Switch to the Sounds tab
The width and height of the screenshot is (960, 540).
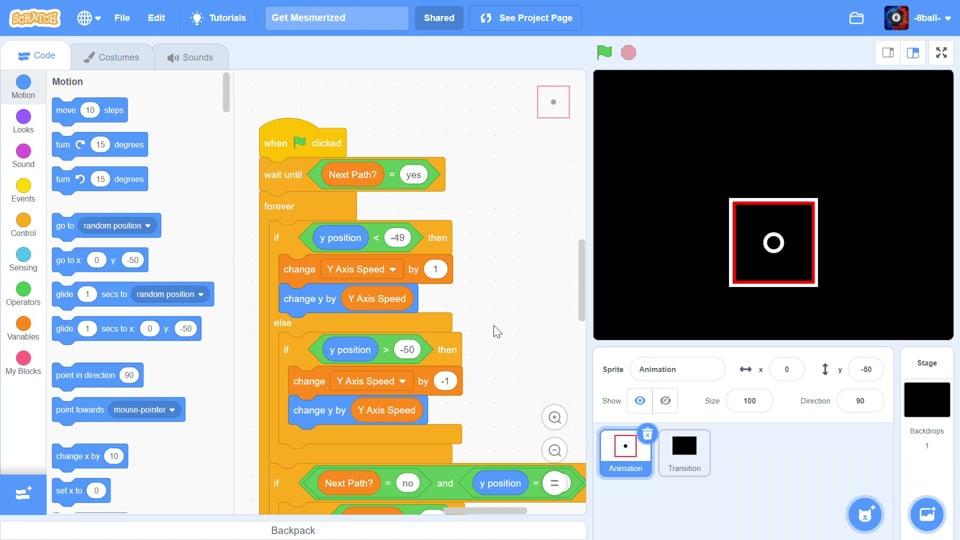click(190, 57)
